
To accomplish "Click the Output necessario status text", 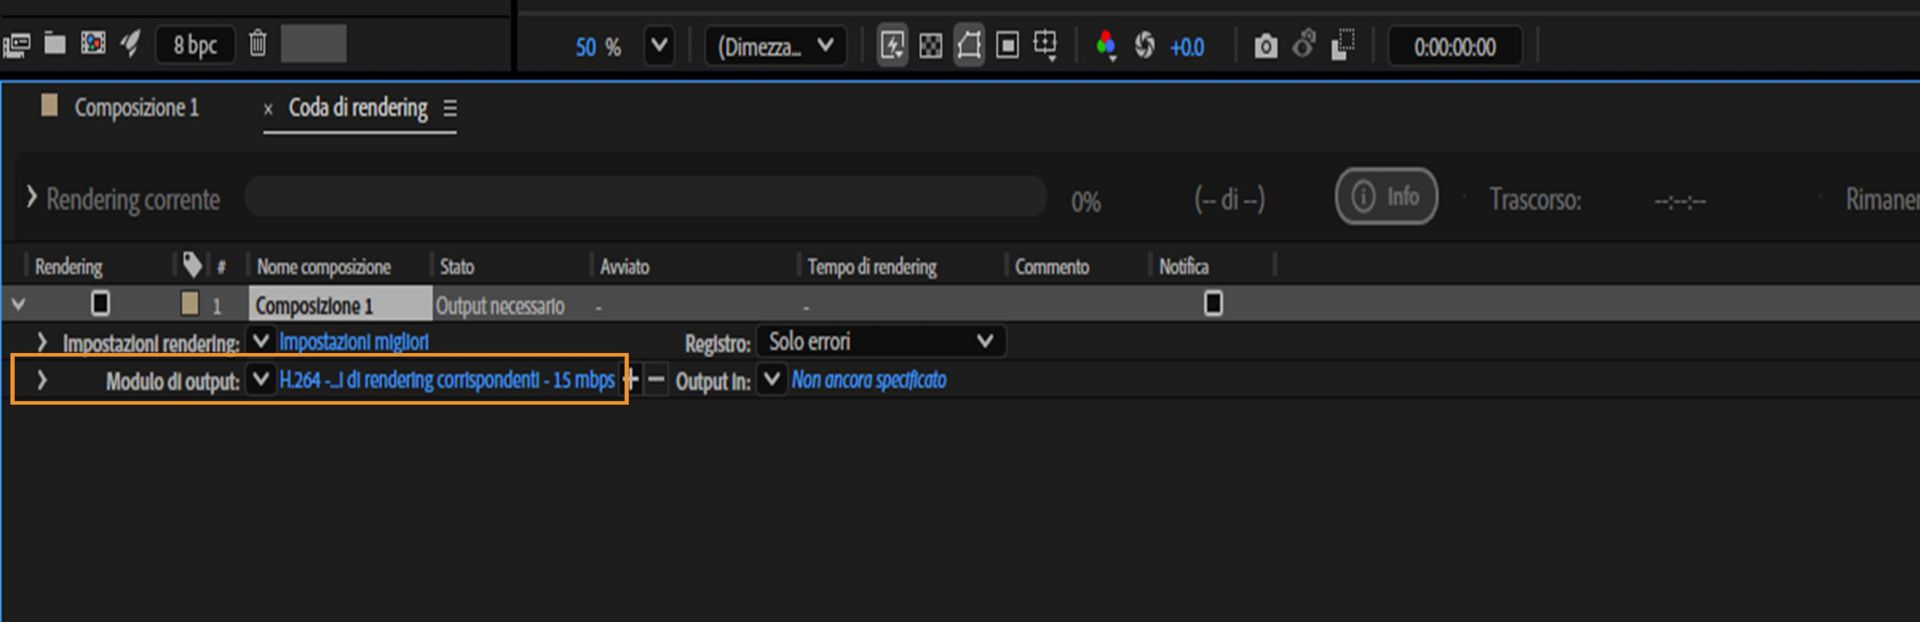I will pyautogui.click(x=500, y=306).
